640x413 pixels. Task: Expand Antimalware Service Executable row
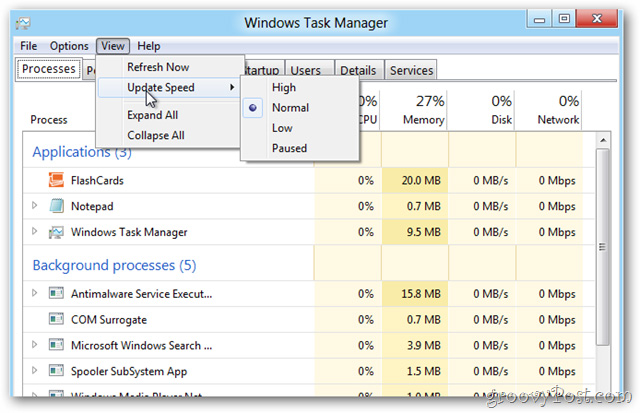(x=35, y=293)
